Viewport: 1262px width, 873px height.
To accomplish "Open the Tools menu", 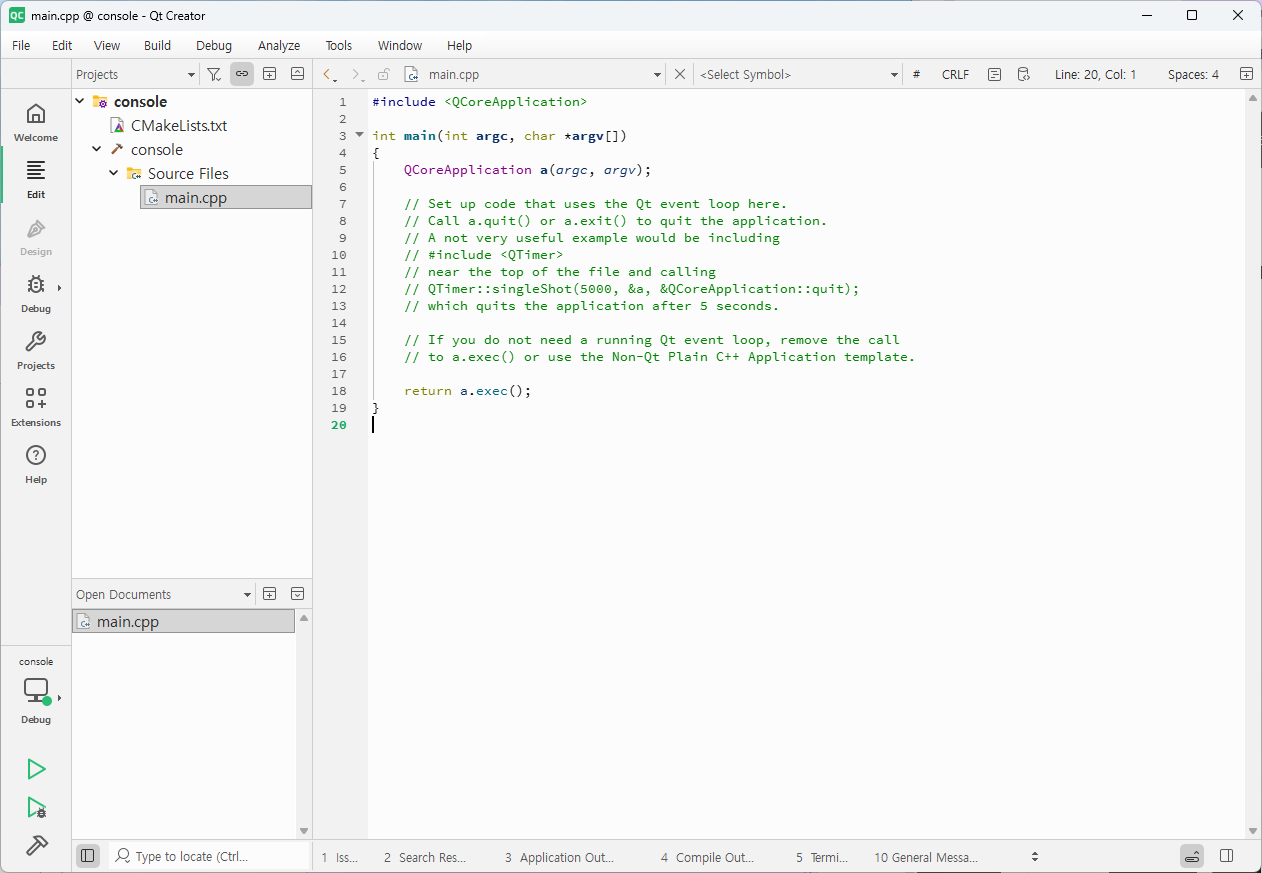I will [x=339, y=45].
